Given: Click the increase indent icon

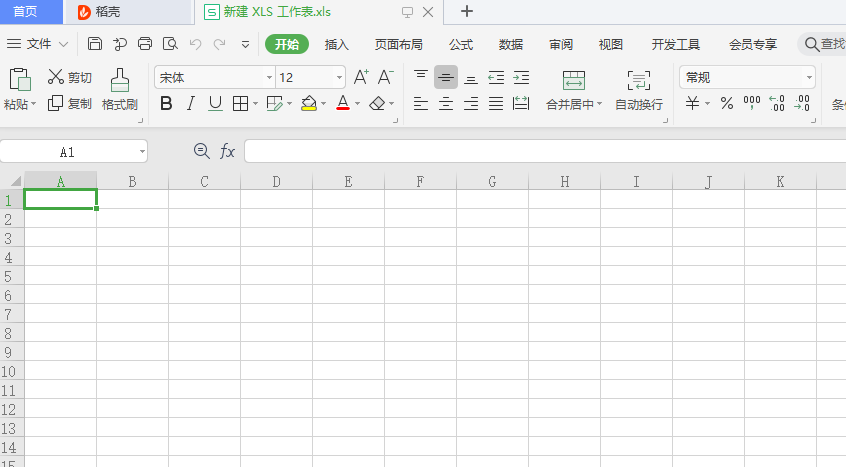Looking at the screenshot, I should [x=521, y=78].
